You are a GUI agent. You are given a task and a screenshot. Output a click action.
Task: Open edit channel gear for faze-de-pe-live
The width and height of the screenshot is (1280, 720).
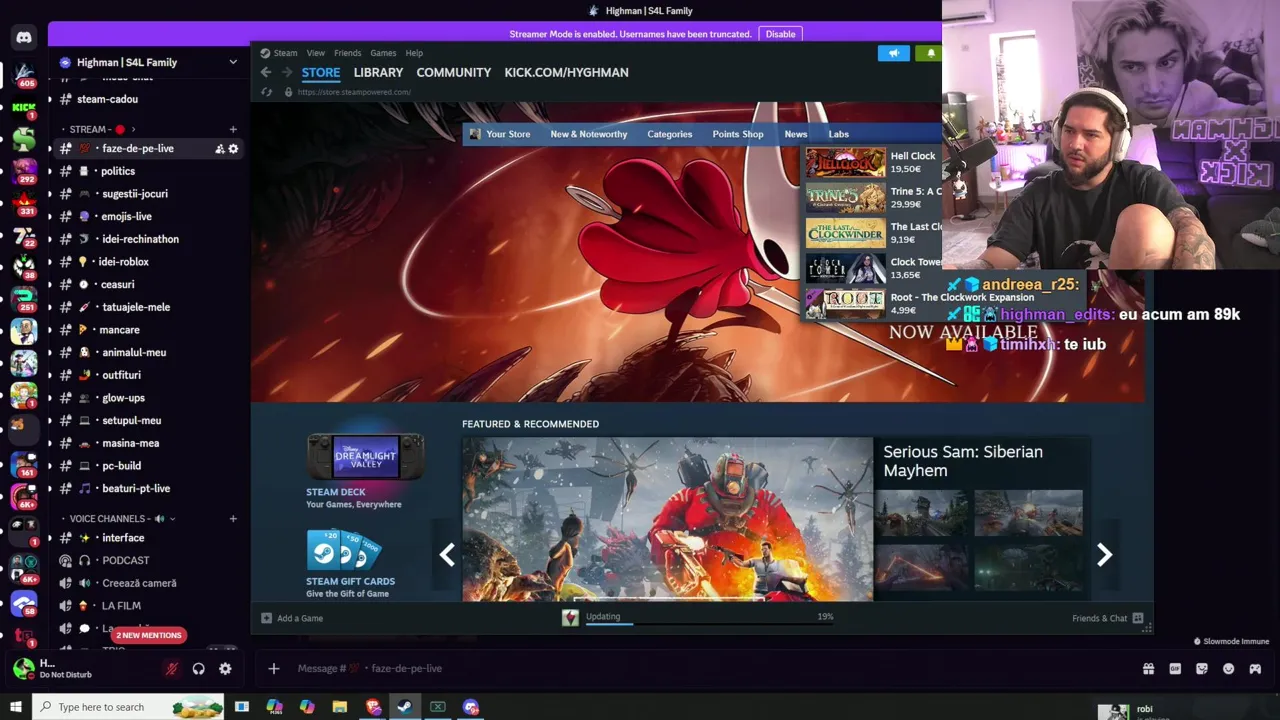pos(233,149)
